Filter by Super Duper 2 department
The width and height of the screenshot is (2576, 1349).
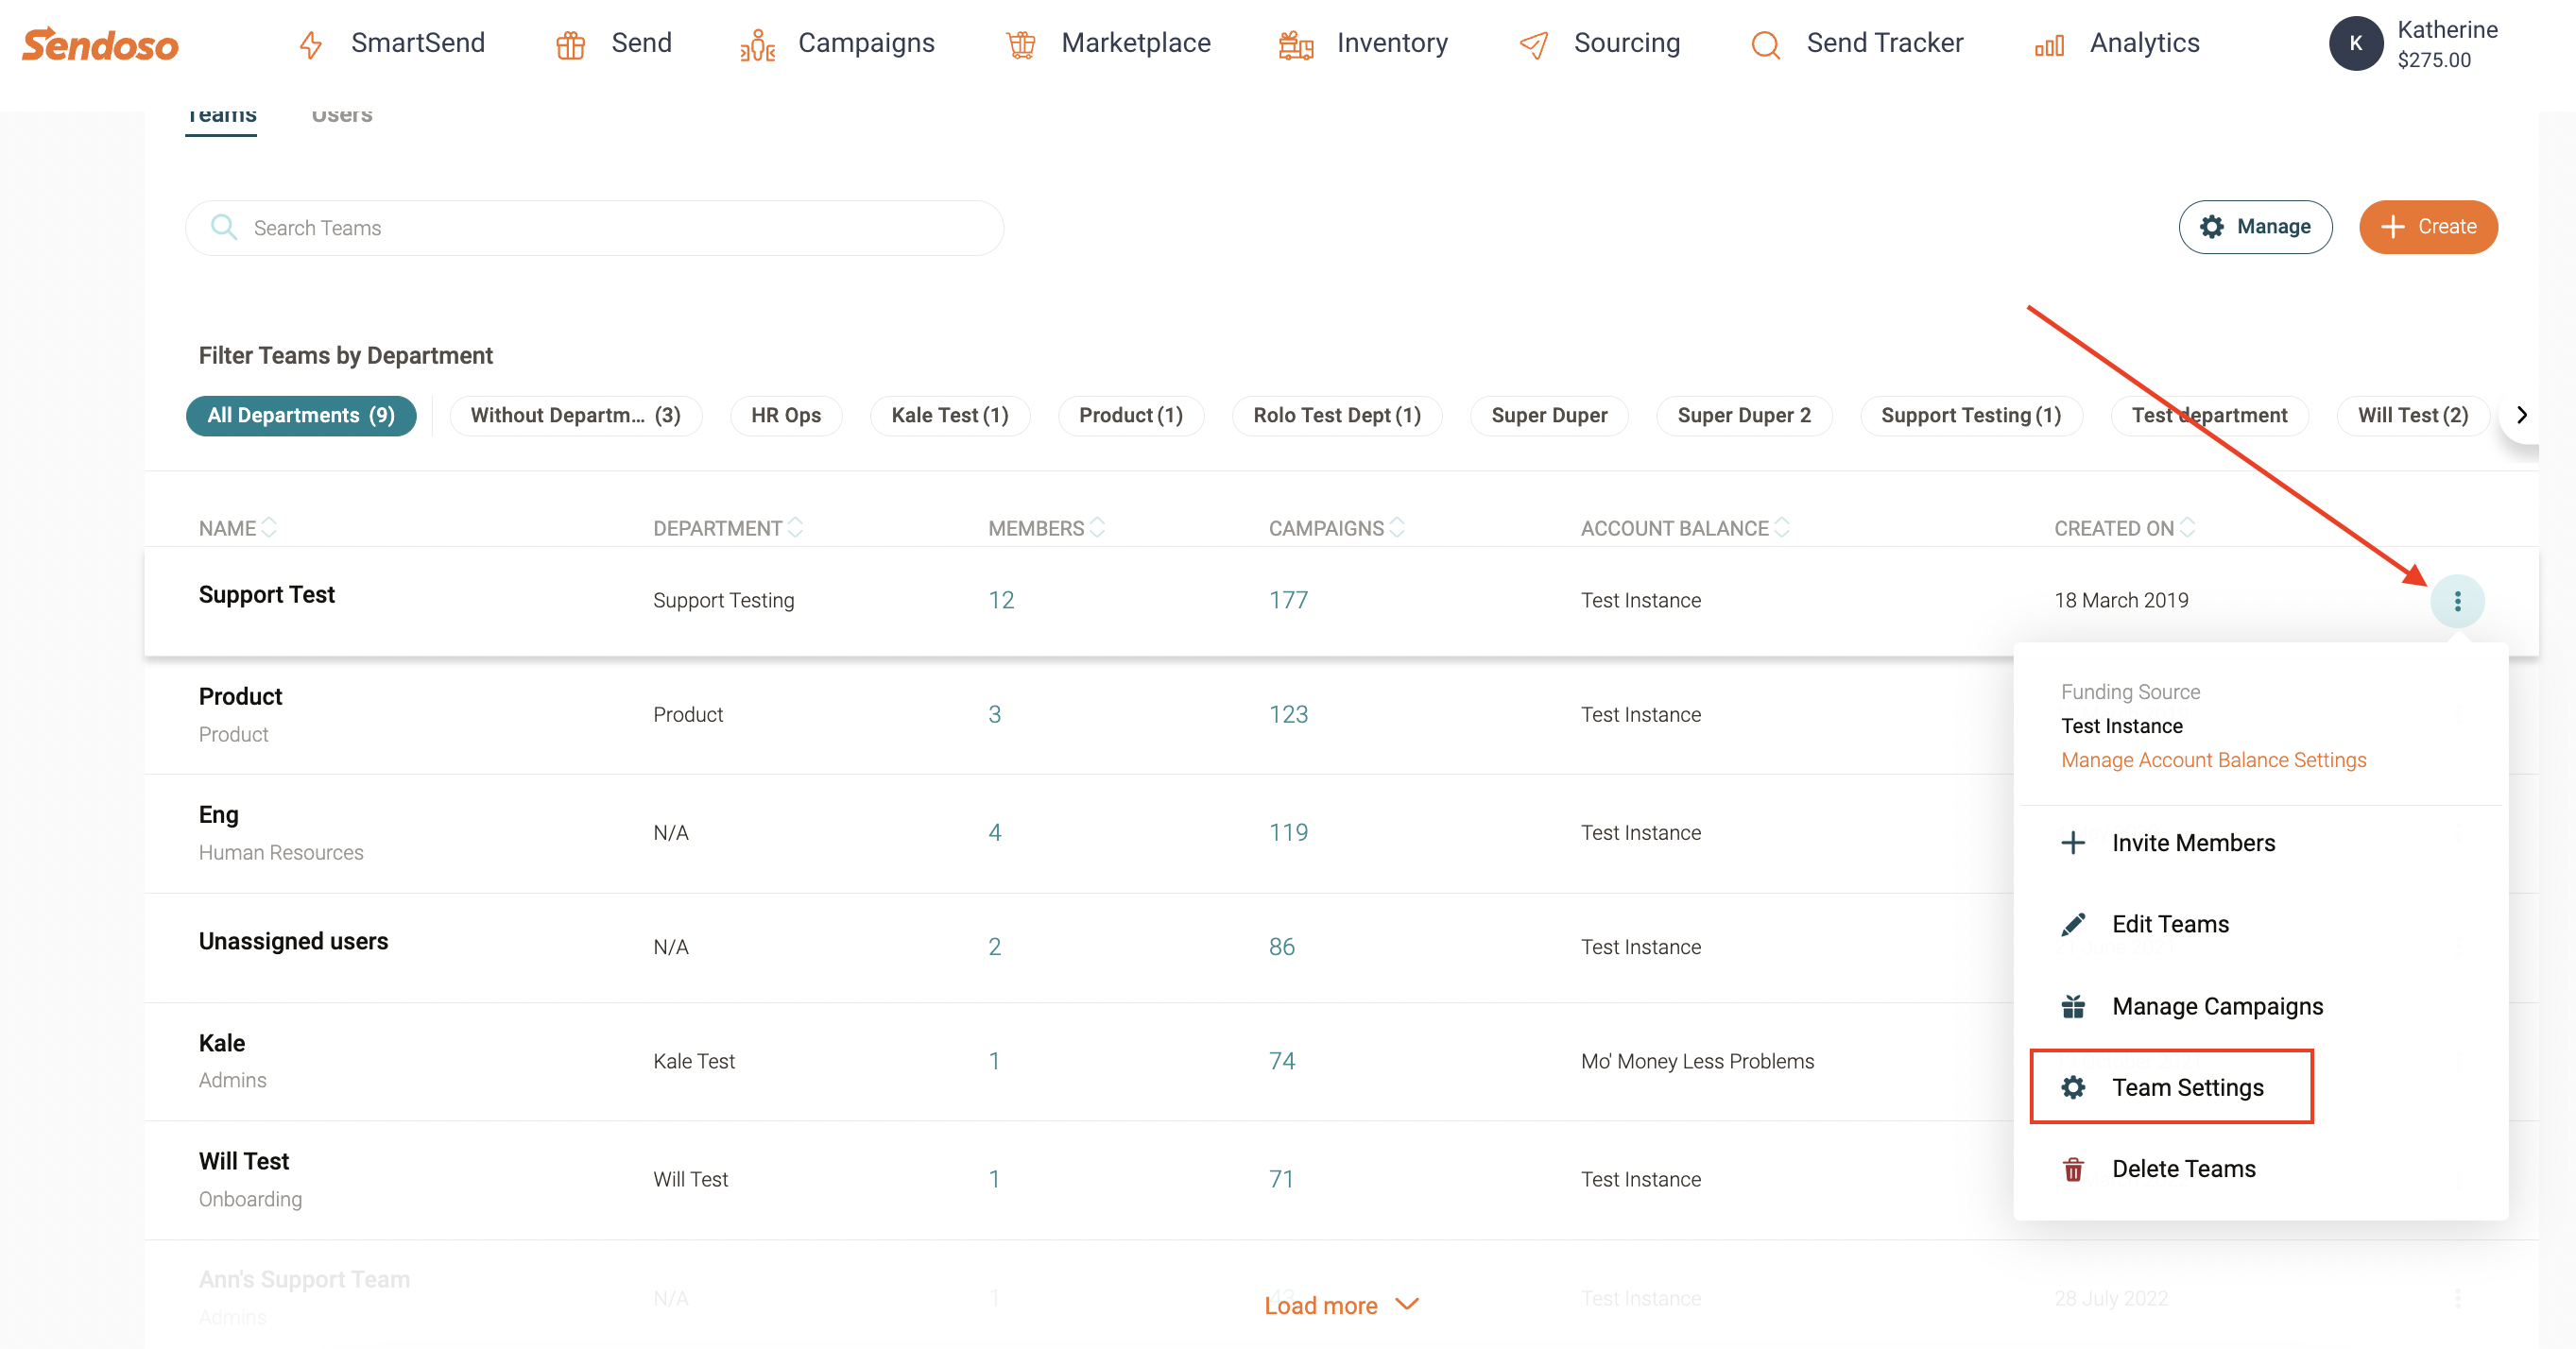pyautogui.click(x=1744, y=416)
